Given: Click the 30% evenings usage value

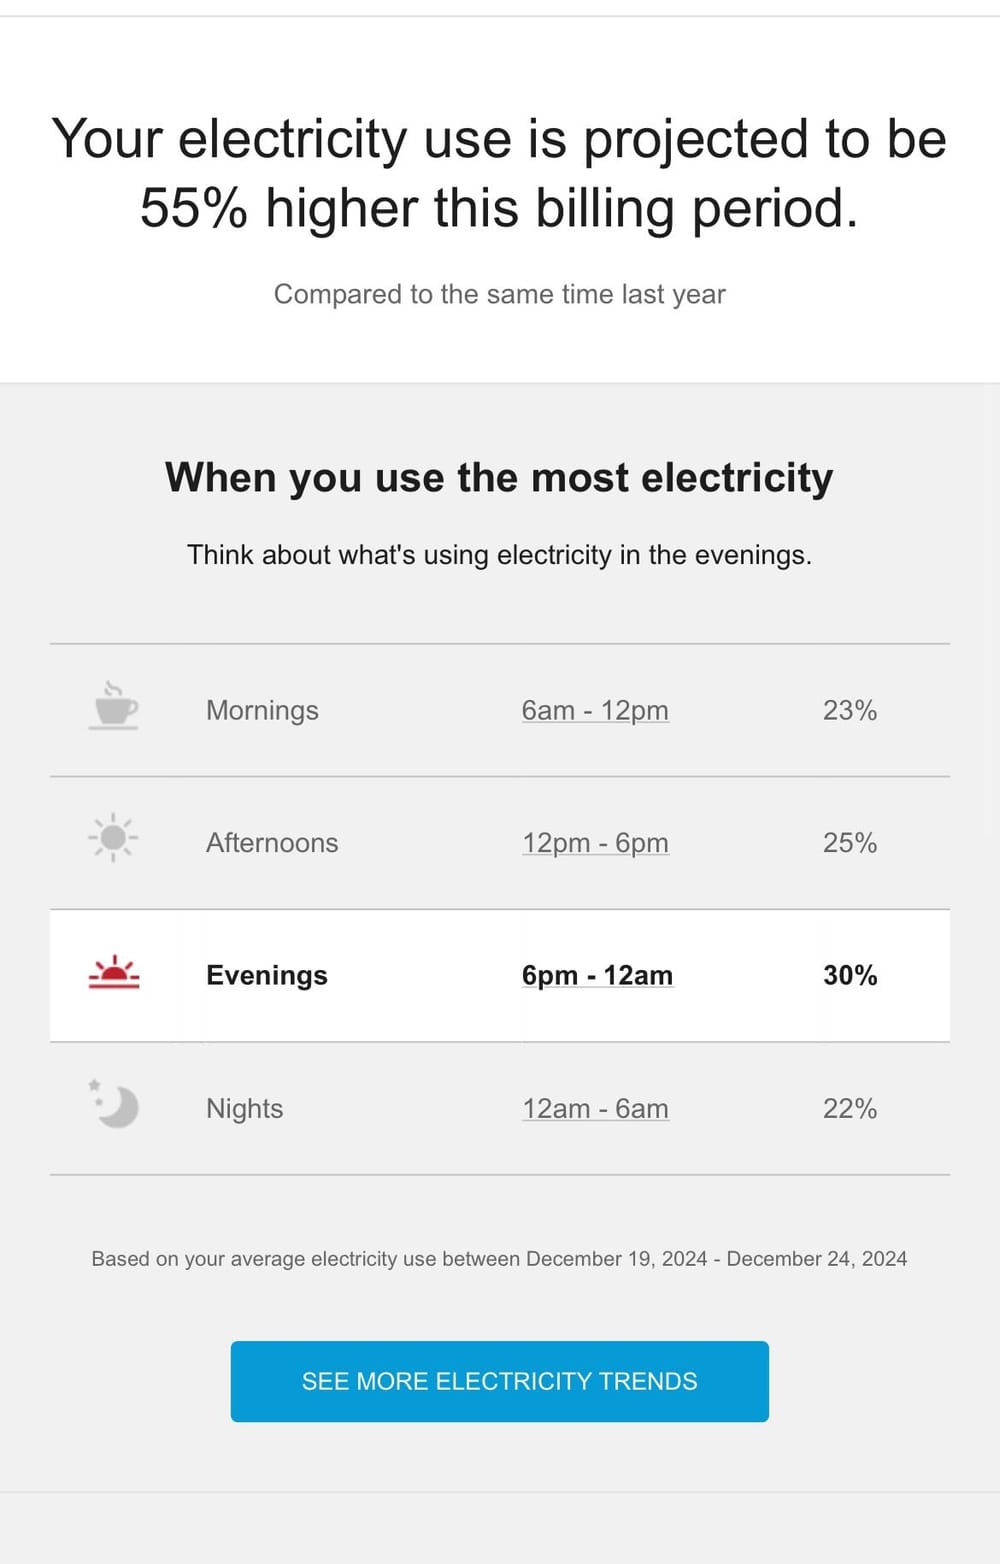Looking at the screenshot, I should click(850, 975).
